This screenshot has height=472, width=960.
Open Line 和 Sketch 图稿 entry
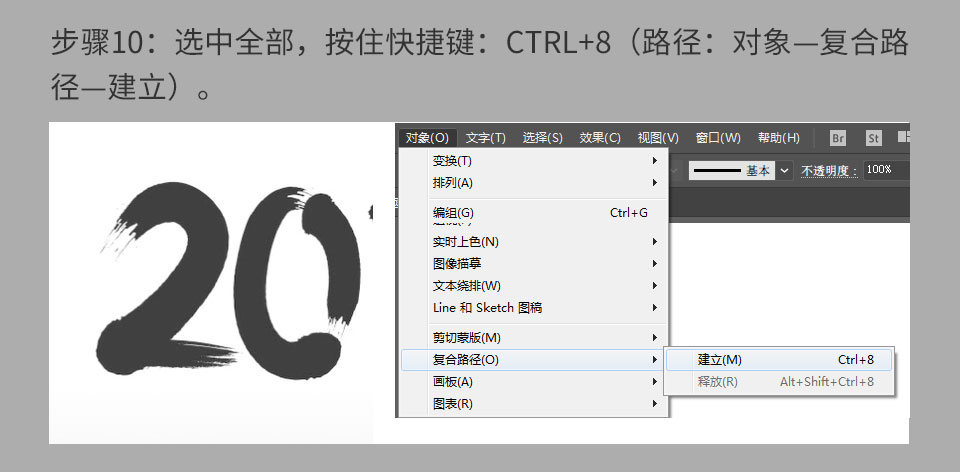[533, 308]
